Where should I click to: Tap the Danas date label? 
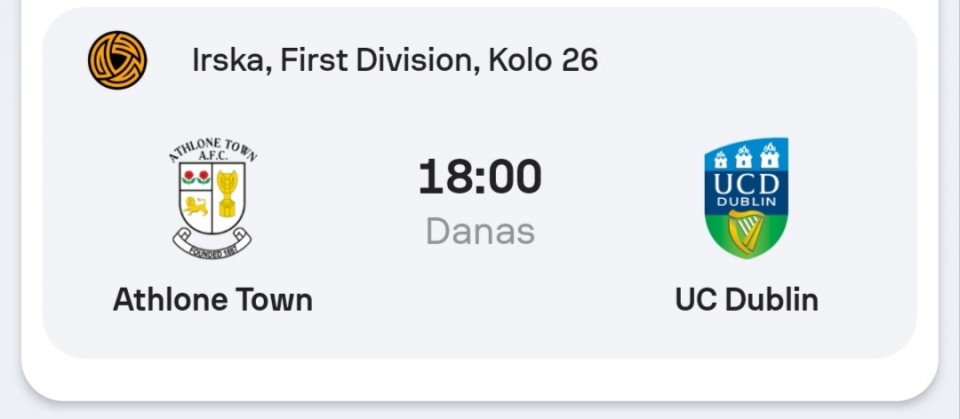click(x=480, y=232)
